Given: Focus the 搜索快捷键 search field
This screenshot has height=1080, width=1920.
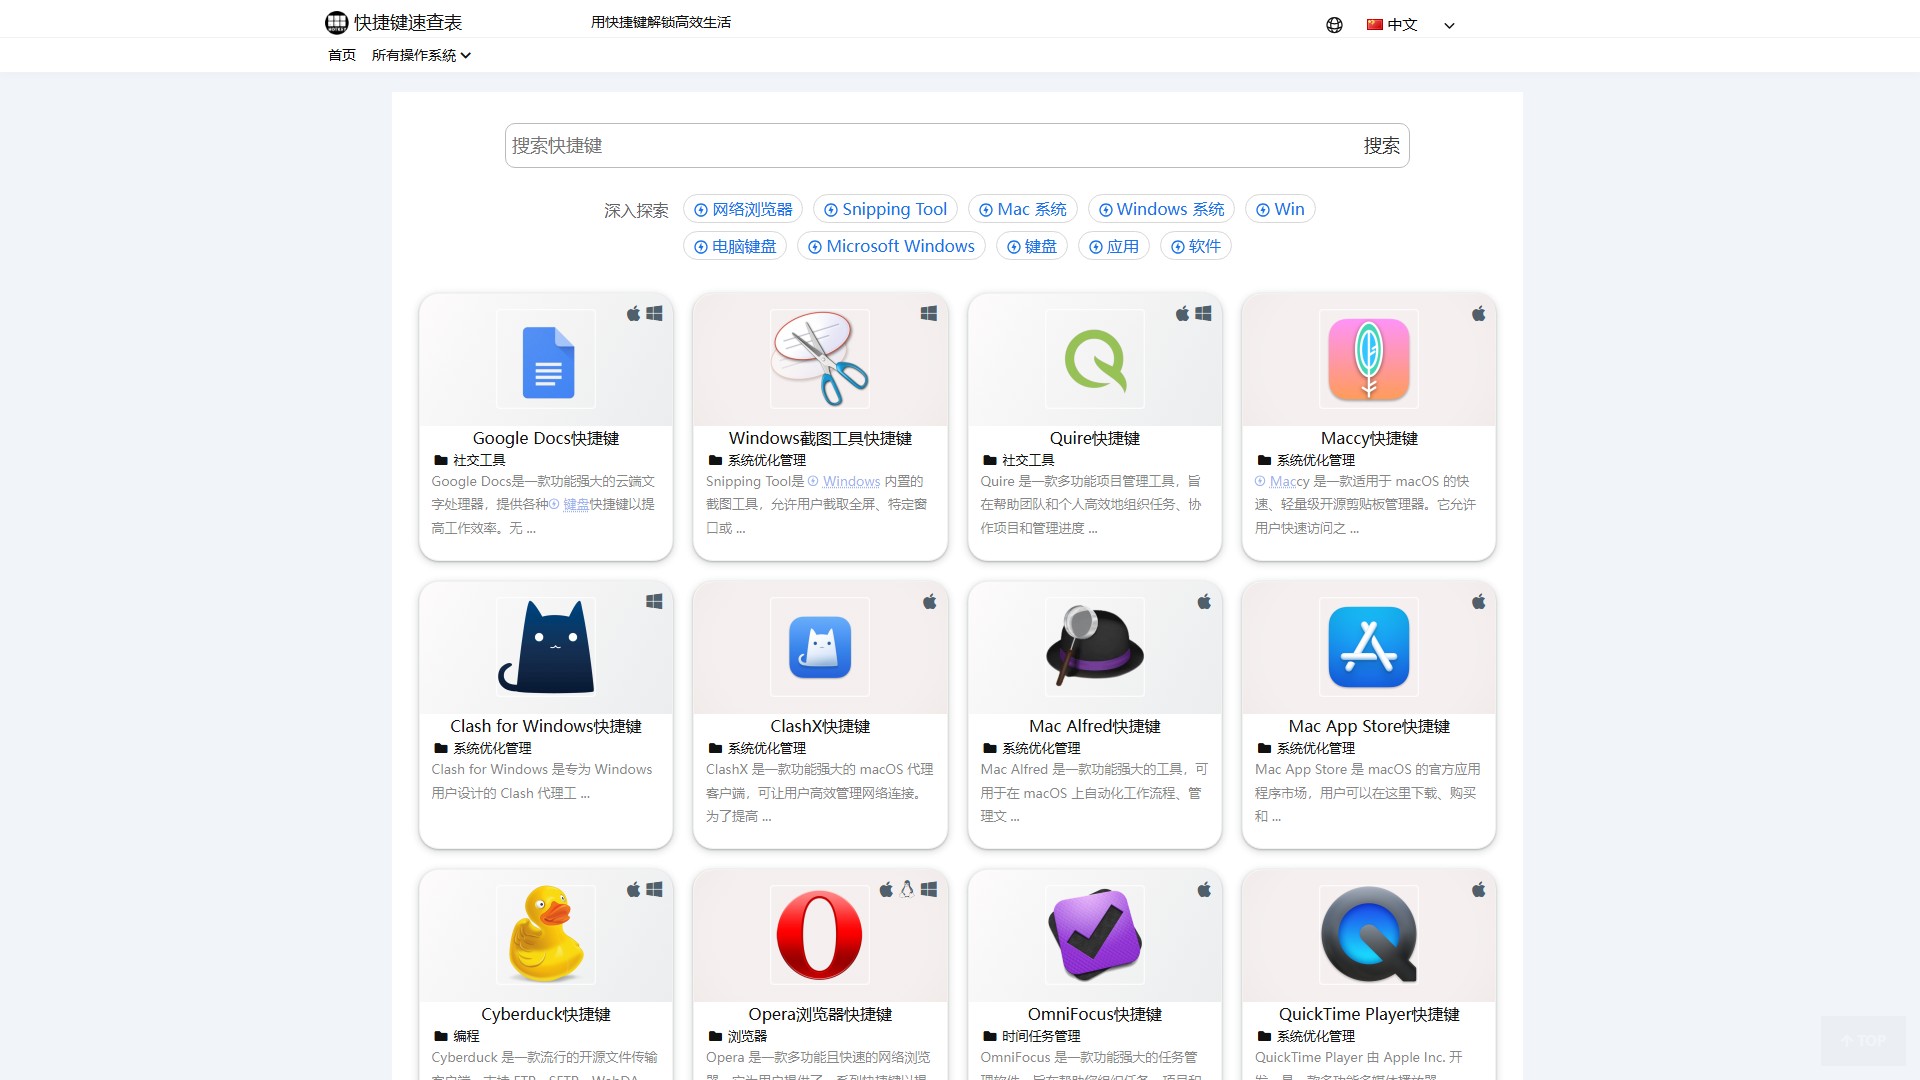Looking at the screenshot, I should (930, 146).
